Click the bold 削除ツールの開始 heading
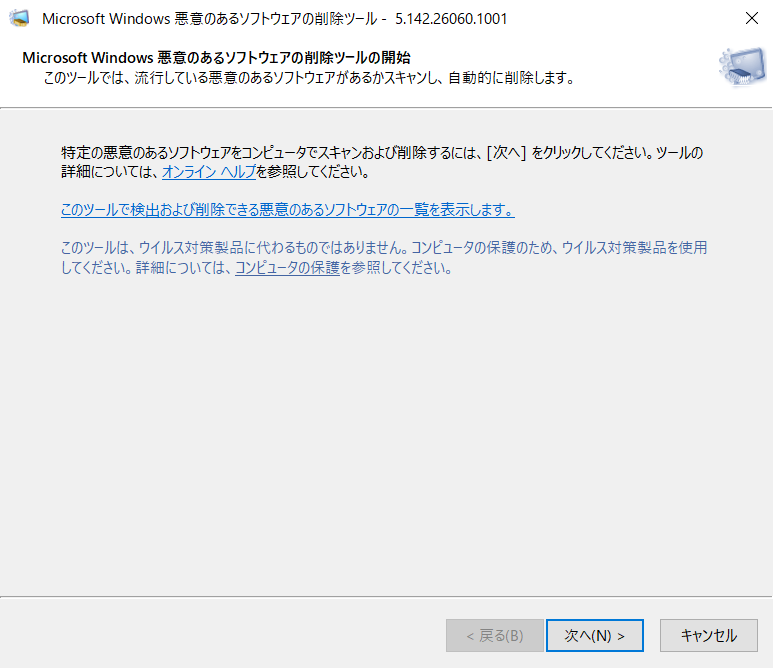Image resolution: width=773 pixels, height=668 pixels. pos(216,58)
